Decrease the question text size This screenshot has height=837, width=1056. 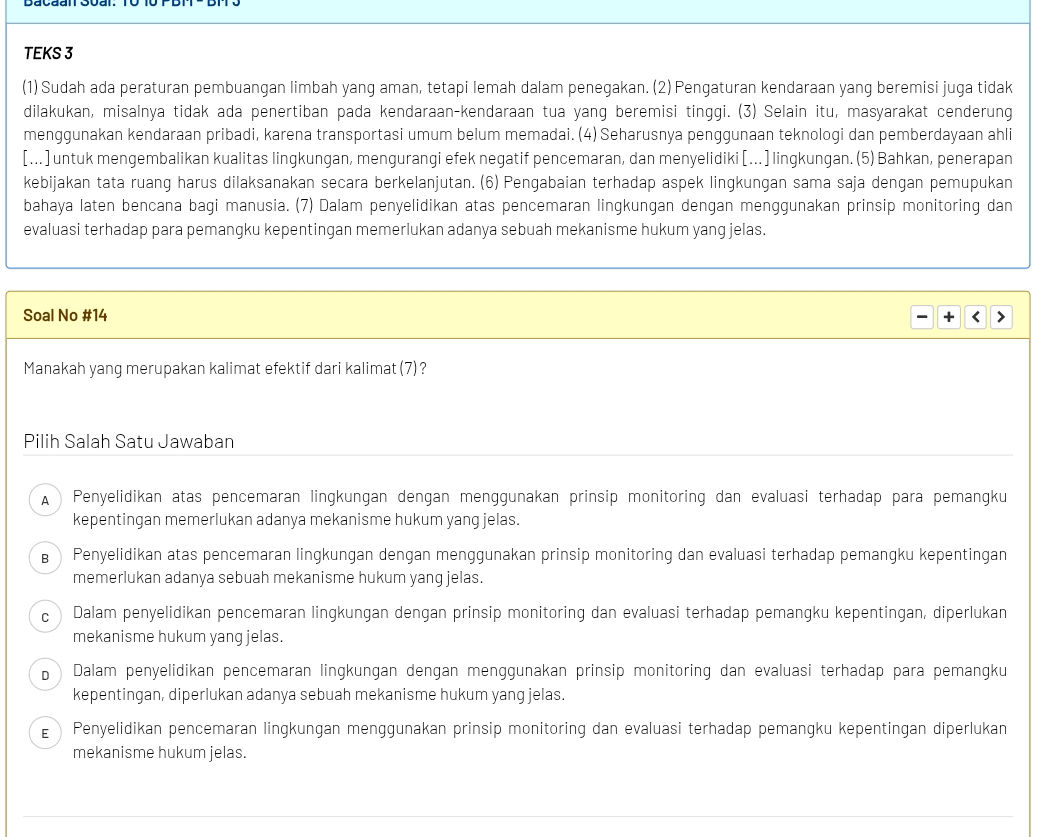(x=921, y=316)
